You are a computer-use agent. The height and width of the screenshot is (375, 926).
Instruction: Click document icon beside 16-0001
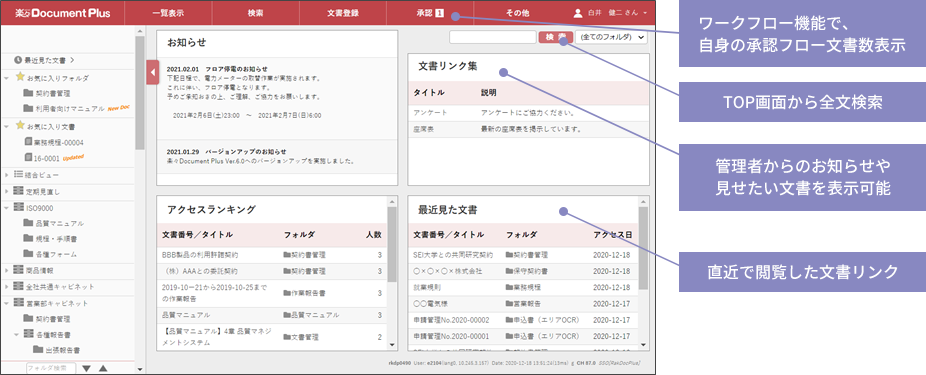click(x=28, y=158)
